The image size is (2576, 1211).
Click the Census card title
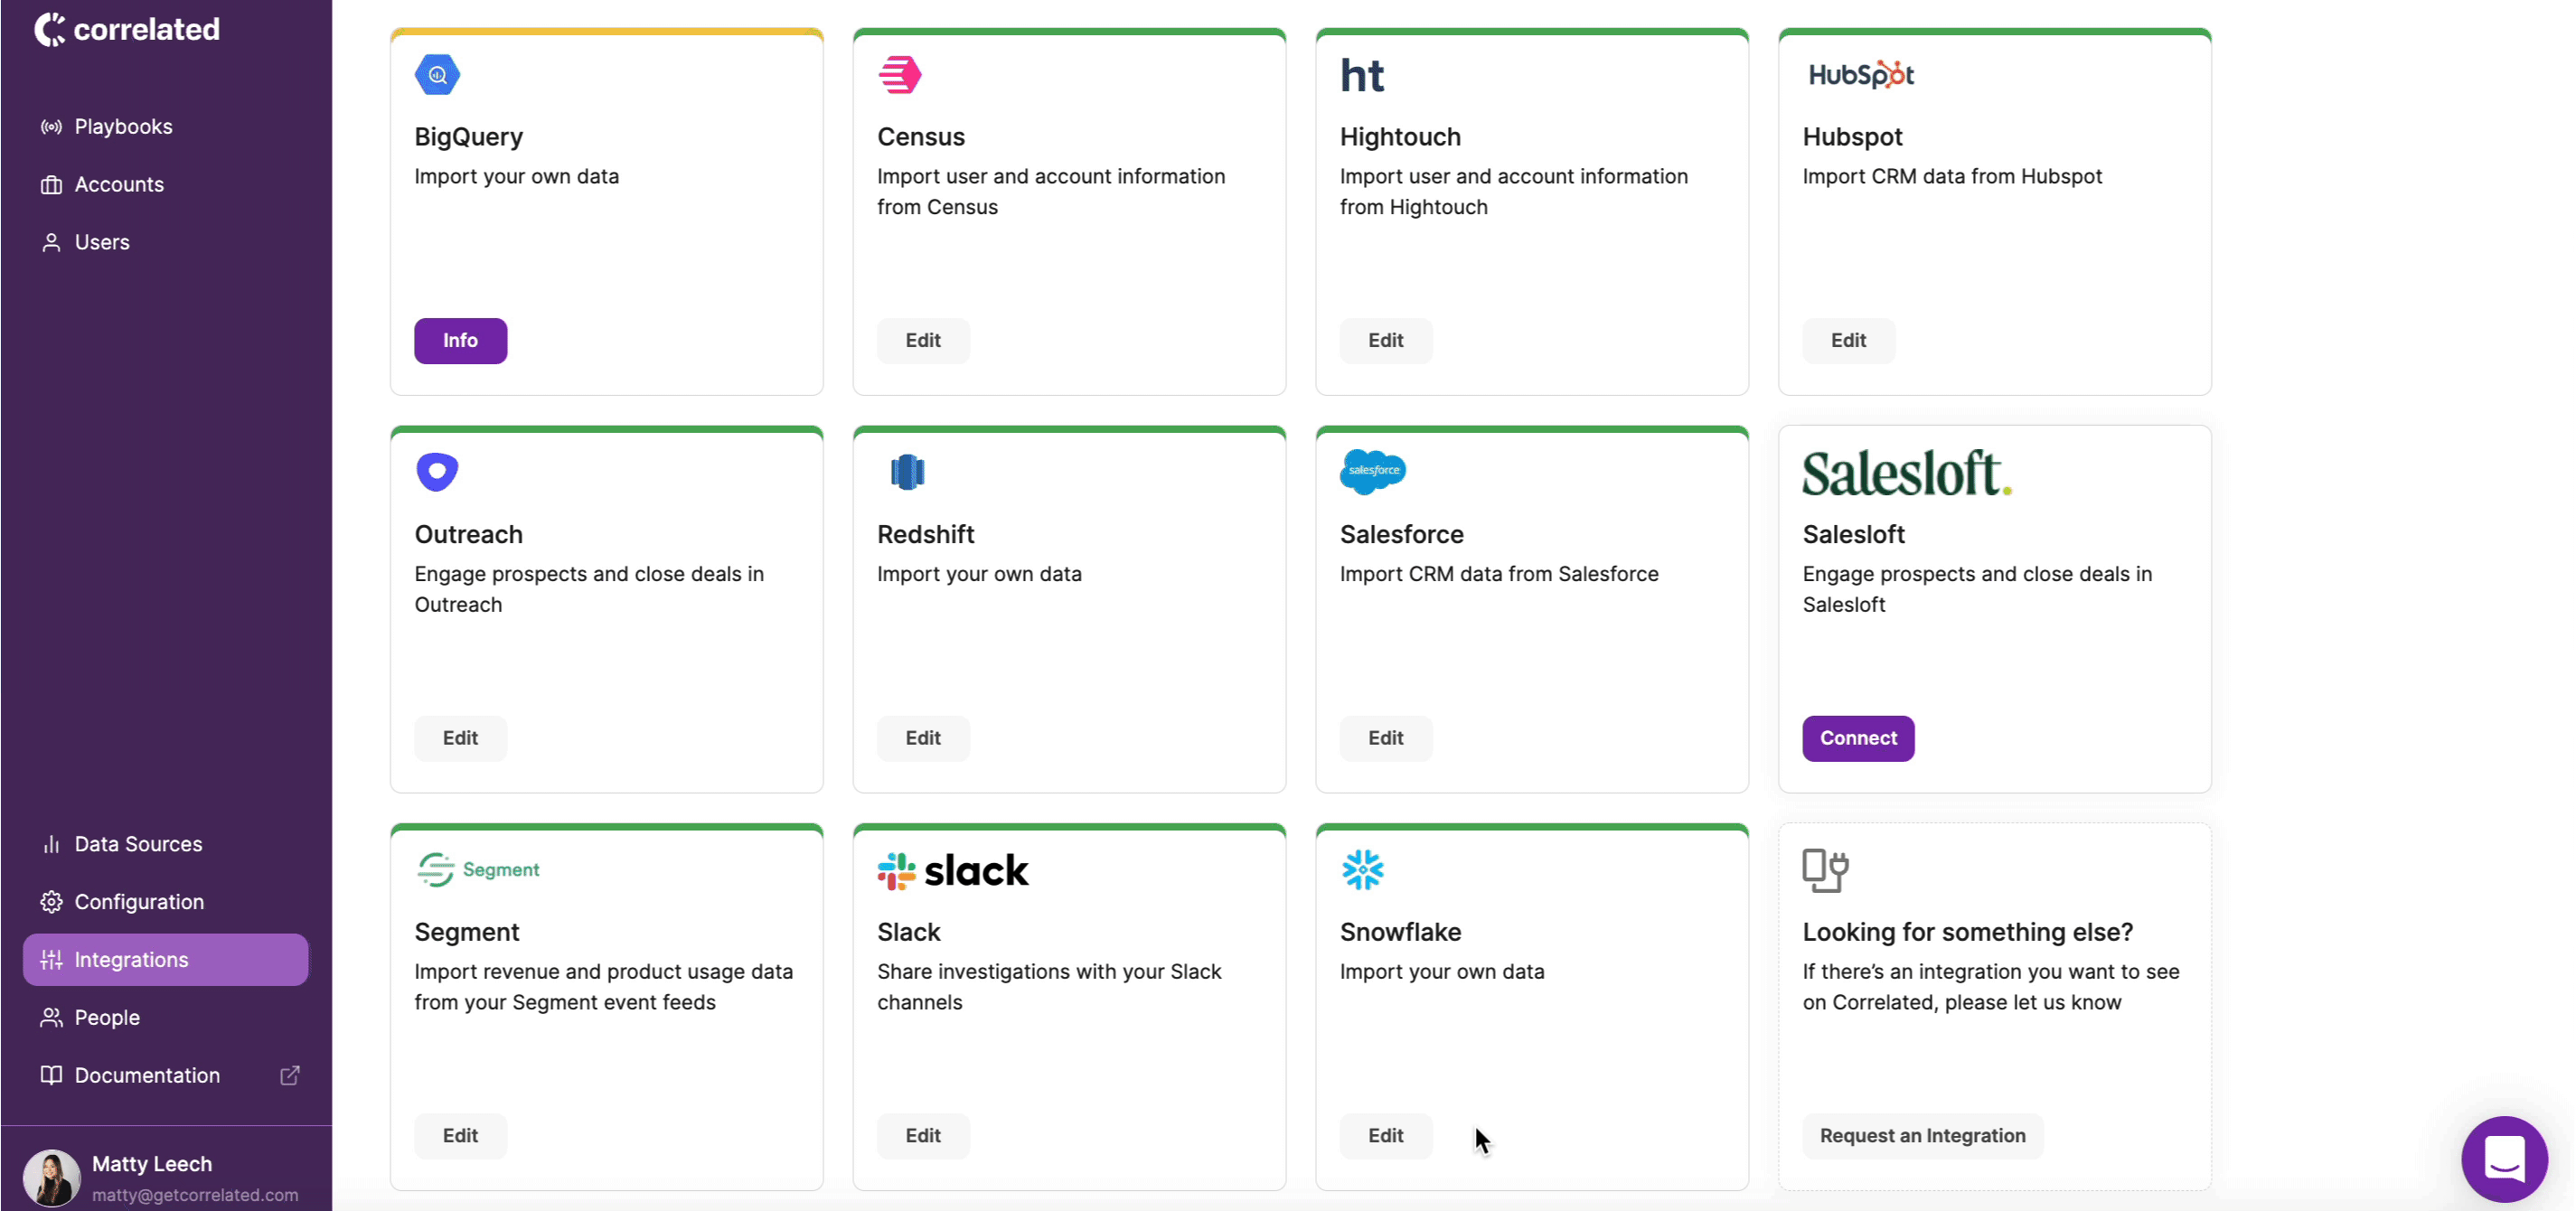(921, 137)
